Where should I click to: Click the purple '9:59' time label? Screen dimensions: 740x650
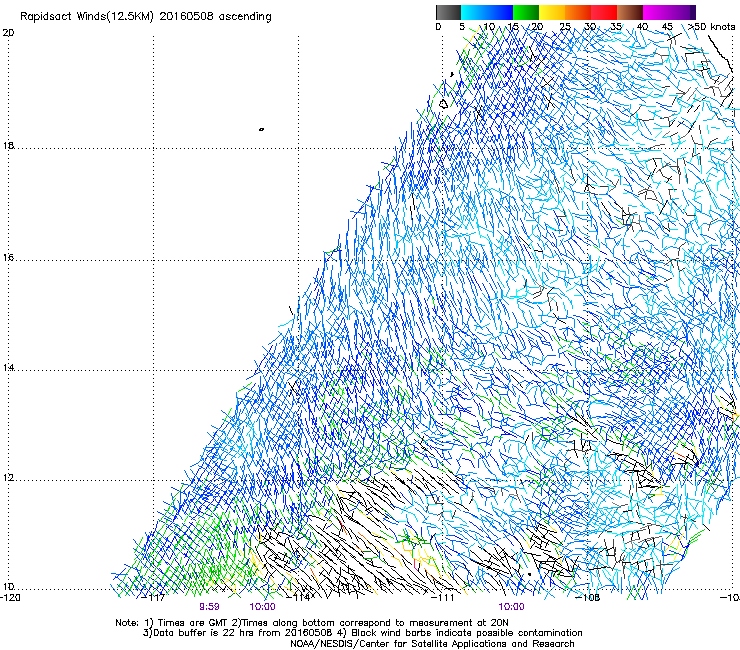coord(209,607)
